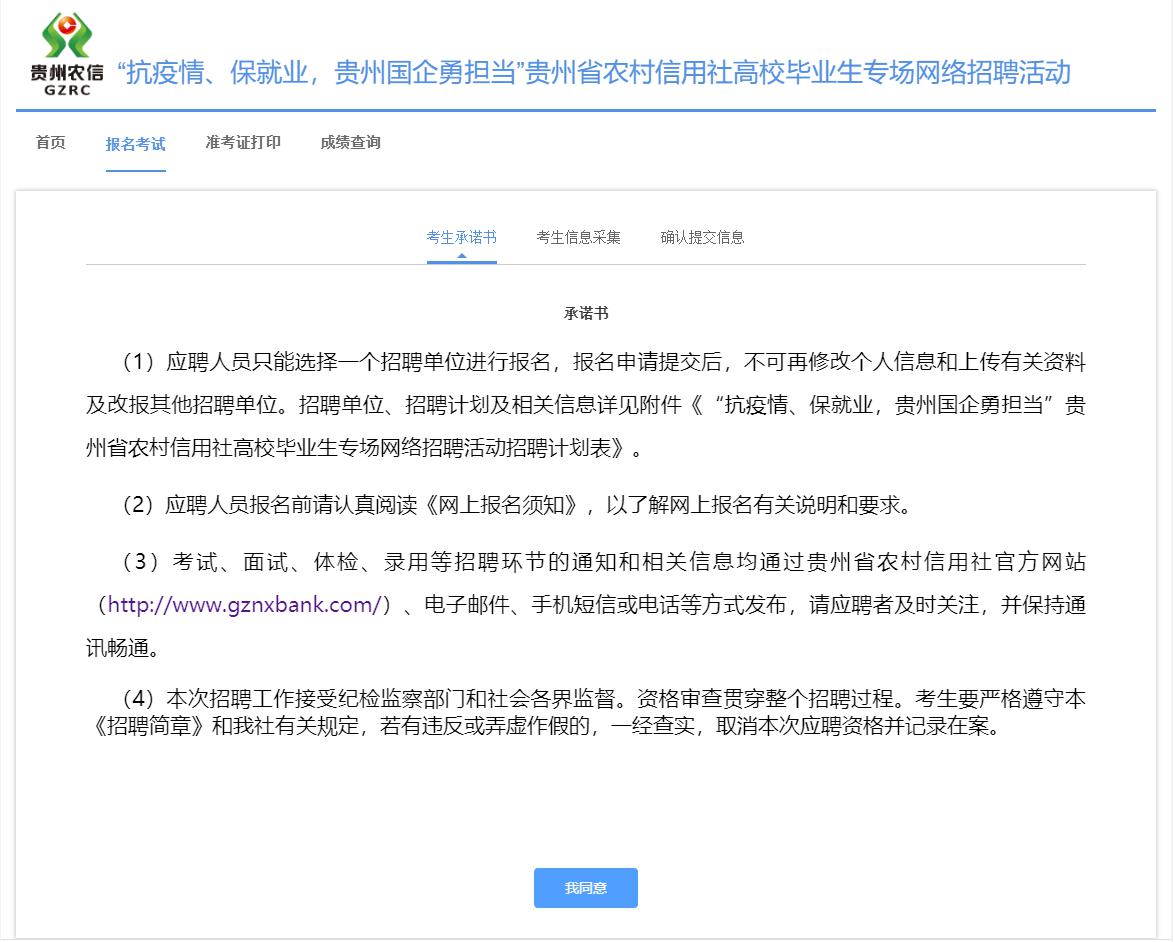Viewport: 1173px width, 942px height.
Task: Click the small triangle under 考生承诺书
Action: [x=461, y=256]
